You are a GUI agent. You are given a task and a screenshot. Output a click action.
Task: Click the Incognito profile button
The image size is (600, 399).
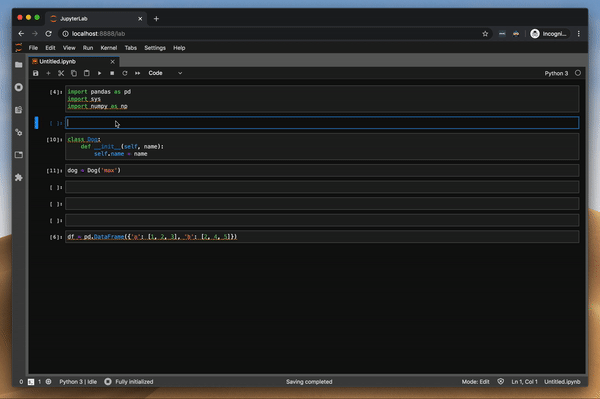click(x=549, y=34)
